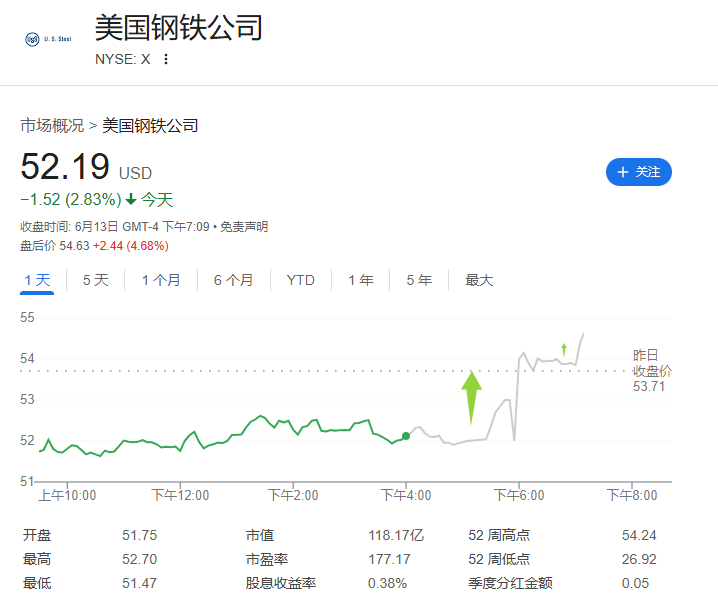The height and width of the screenshot is (605, 718).
Task: Switch to the 5 天 chart tab
Action: point(96,280)
